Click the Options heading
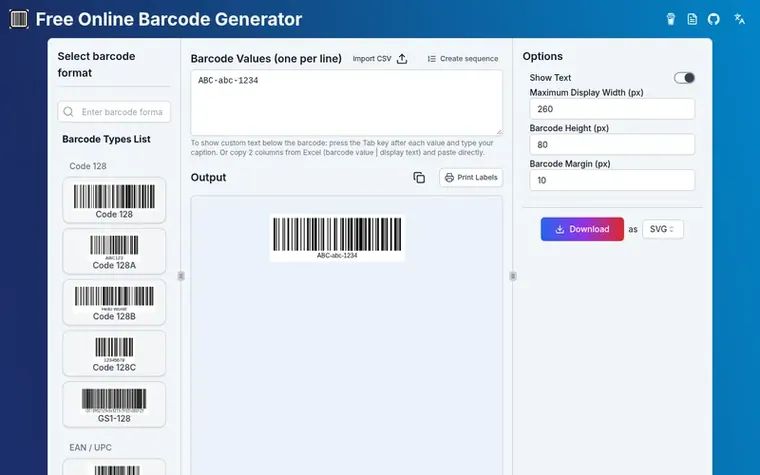 point(542,56)
